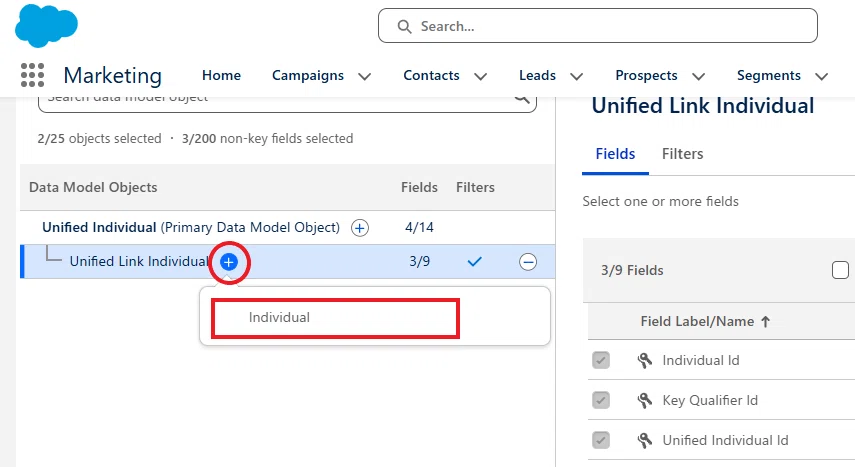Toggle the Unified Individual Id checkbox
The width and height of the screenshot is (855, 467).
click(601, 440)
